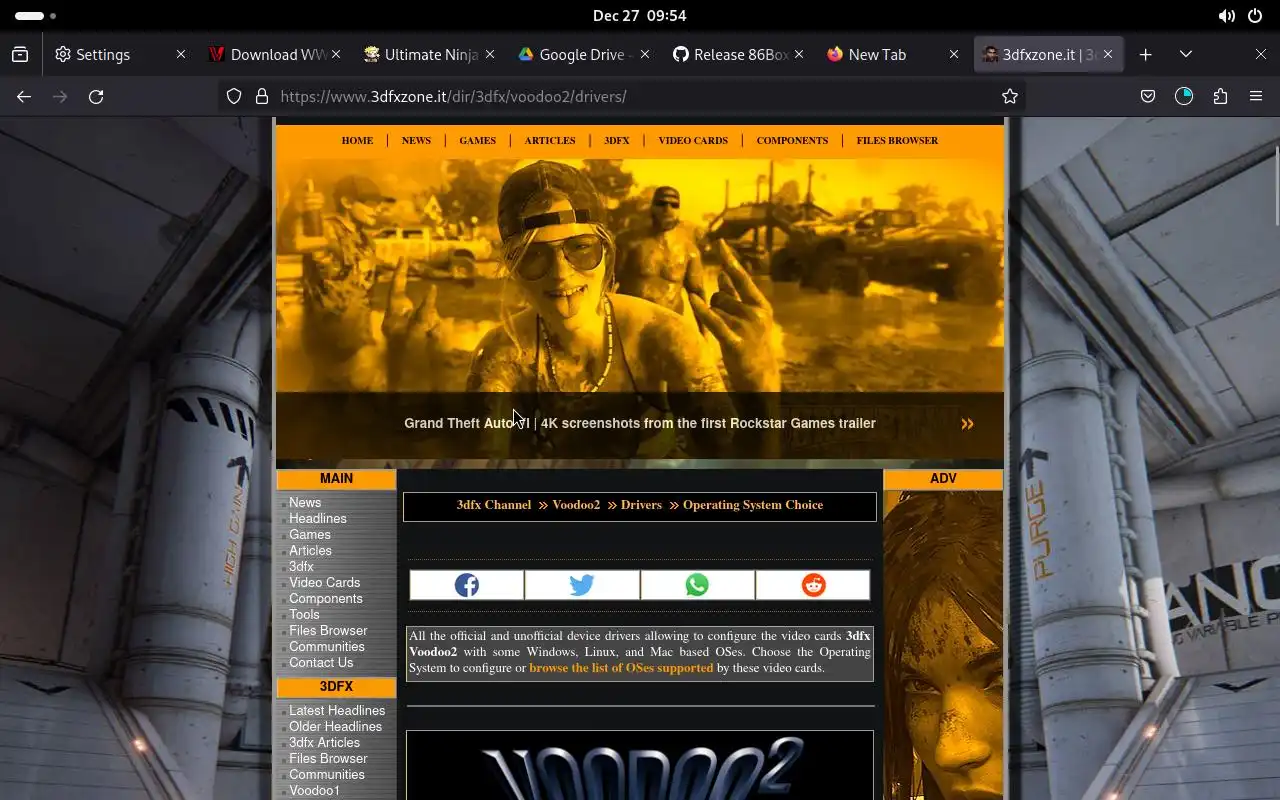Open Headlines in MAIN sidebar
This screenshot has height=800, width=1280.
pyautogui.click(x=318, y=519)
